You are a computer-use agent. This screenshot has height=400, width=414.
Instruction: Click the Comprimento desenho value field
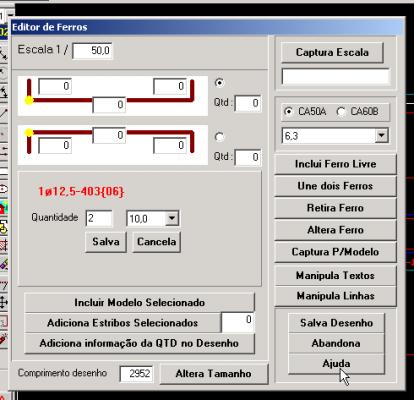[x=137, y=373]
